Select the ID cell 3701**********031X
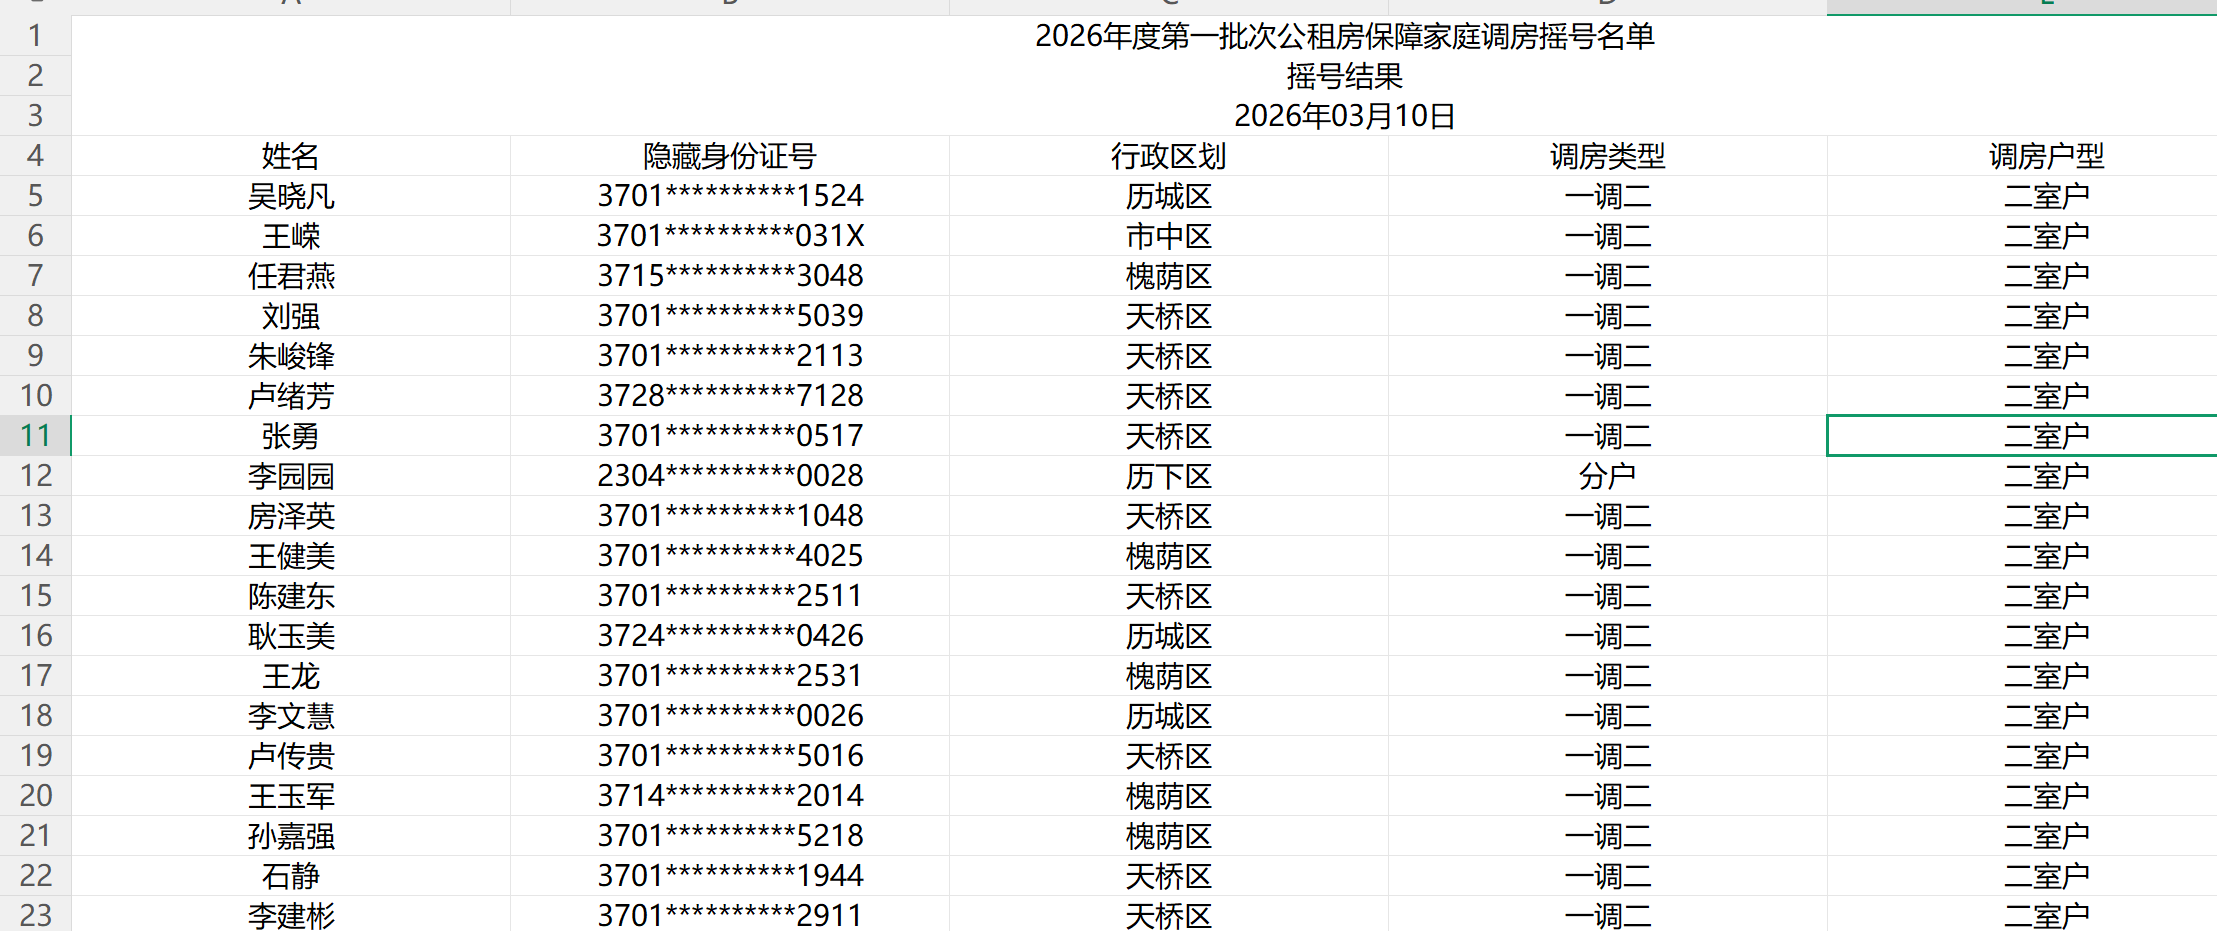 pyautogui.click(x=729, y=236)
